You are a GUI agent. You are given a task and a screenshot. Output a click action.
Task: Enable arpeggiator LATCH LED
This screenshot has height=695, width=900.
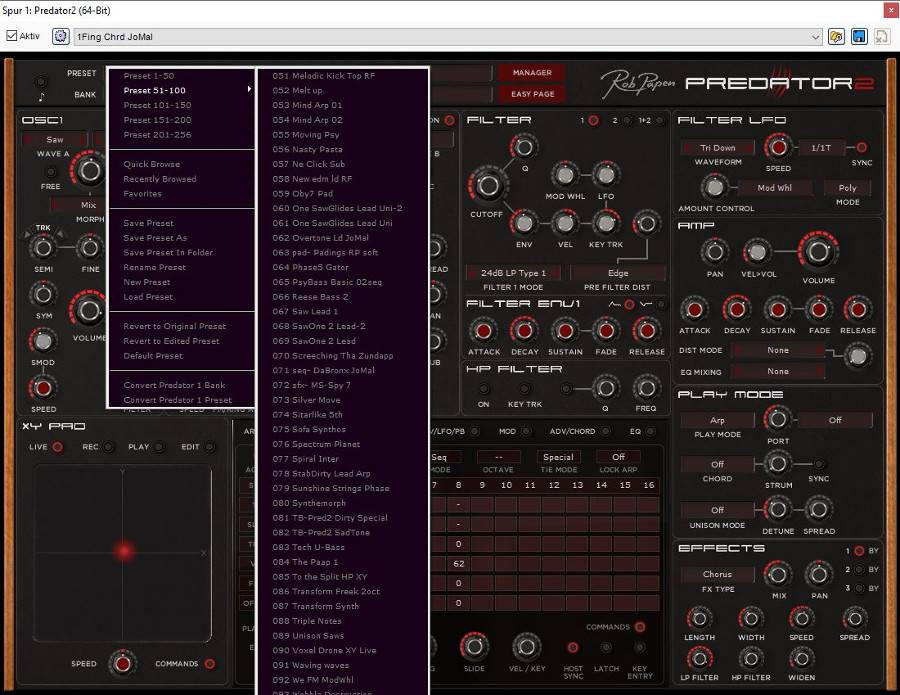coord(606,647)
